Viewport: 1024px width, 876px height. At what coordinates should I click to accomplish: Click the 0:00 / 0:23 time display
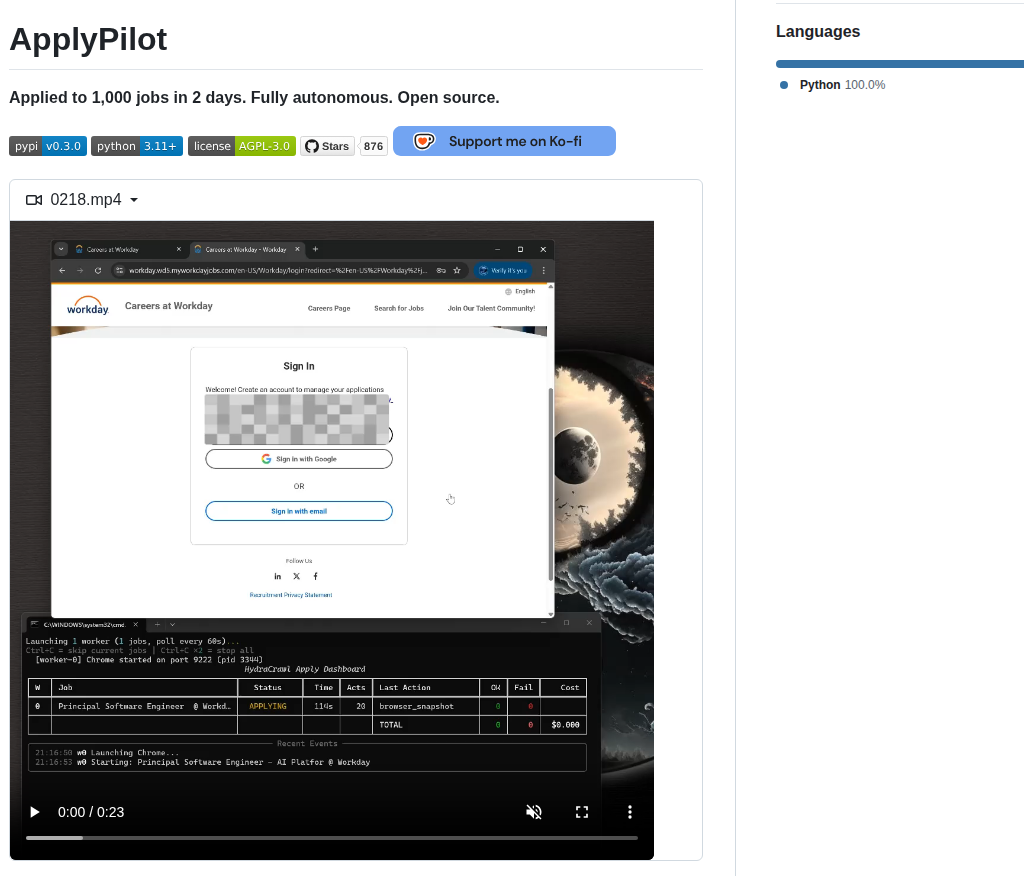click(x=91, y=812)
